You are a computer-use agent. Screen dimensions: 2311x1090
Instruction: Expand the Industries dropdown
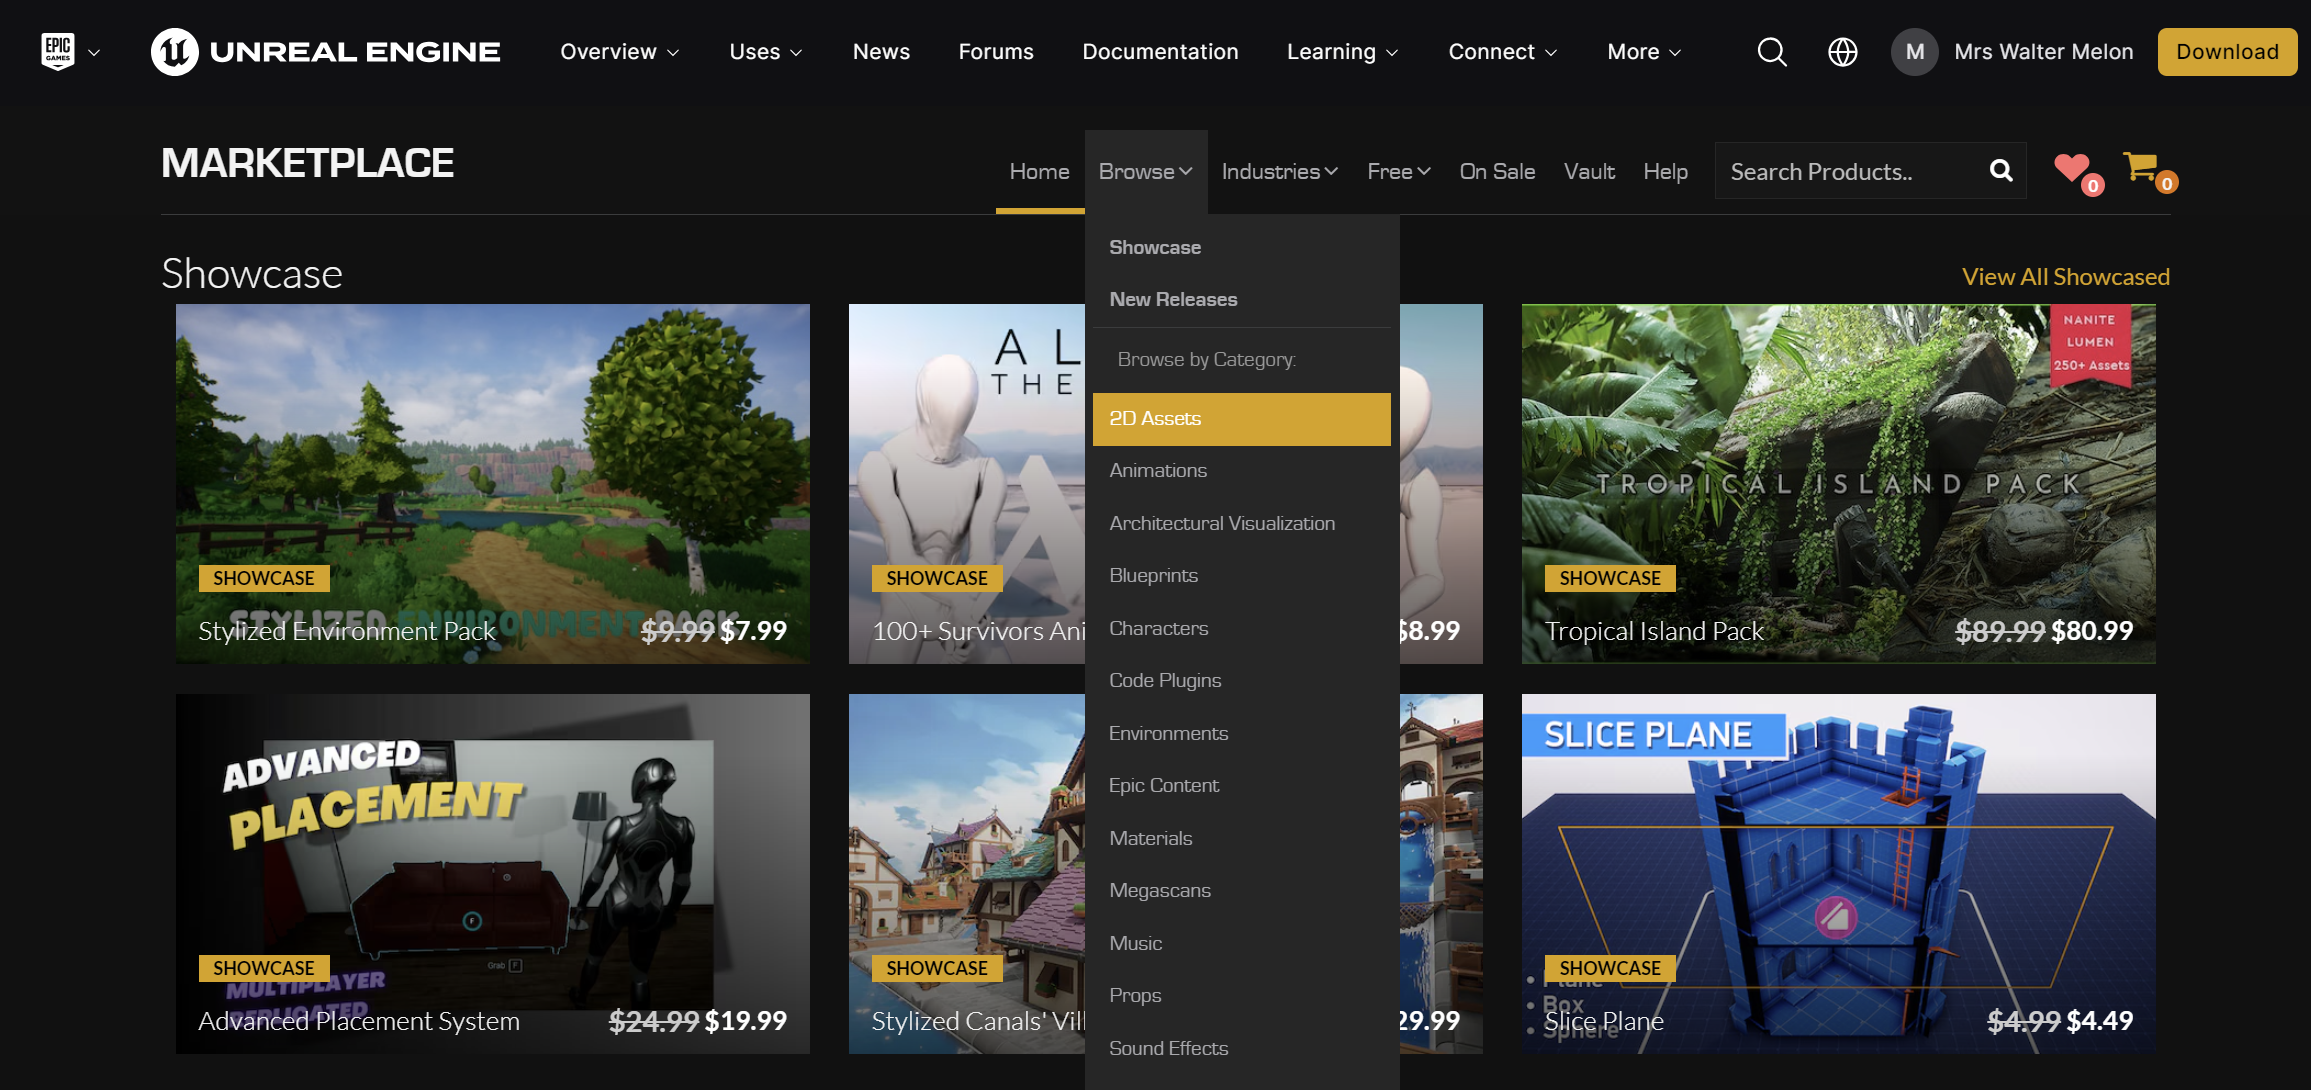1280,172
